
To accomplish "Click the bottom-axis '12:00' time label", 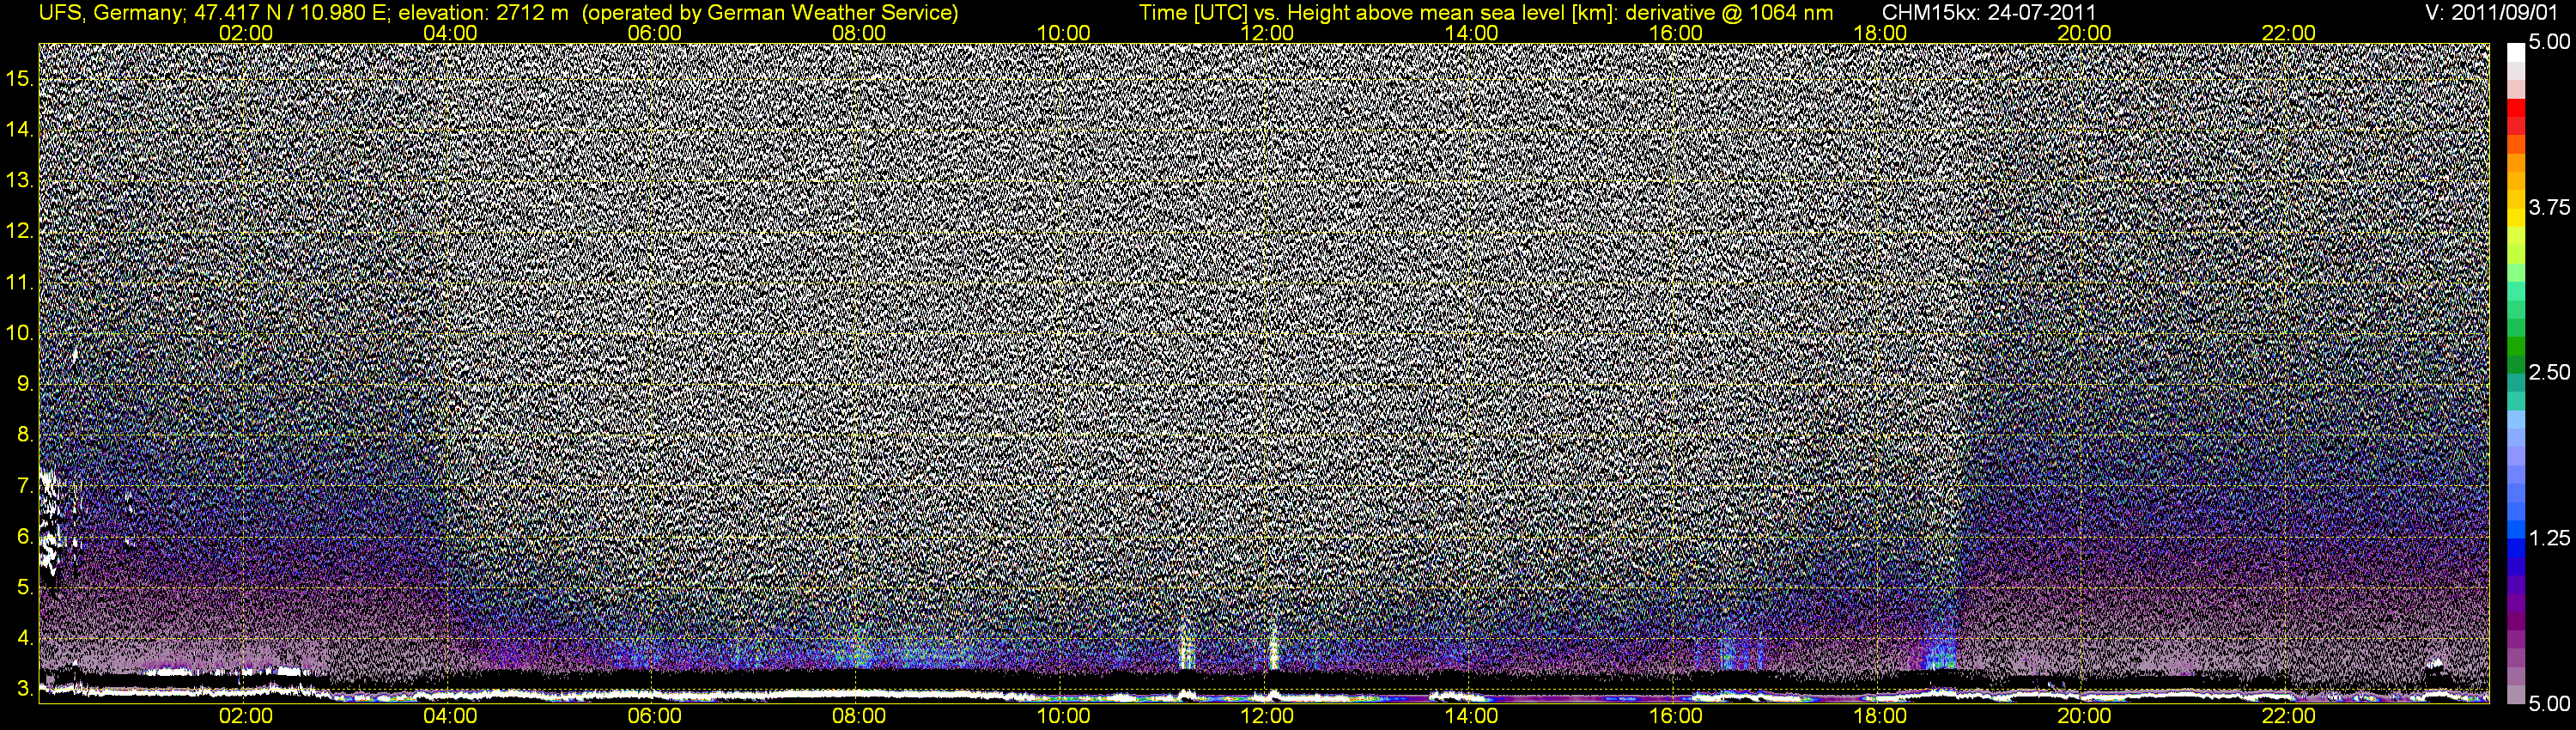I will pyautogui.click(x=1267, y=716).
